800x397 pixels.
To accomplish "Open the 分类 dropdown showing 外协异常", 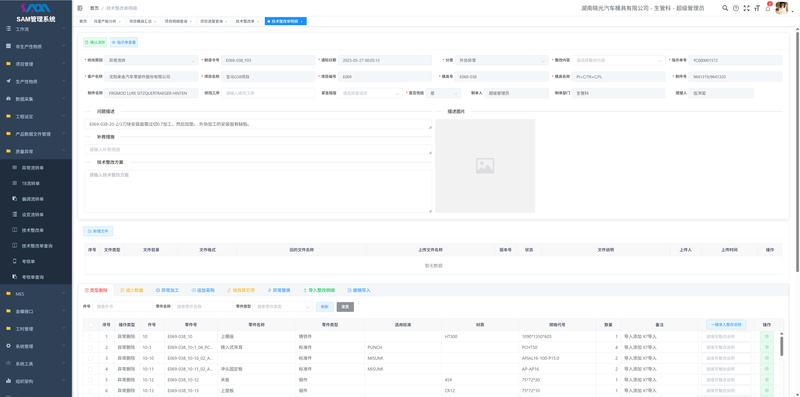I will [502, 60].
